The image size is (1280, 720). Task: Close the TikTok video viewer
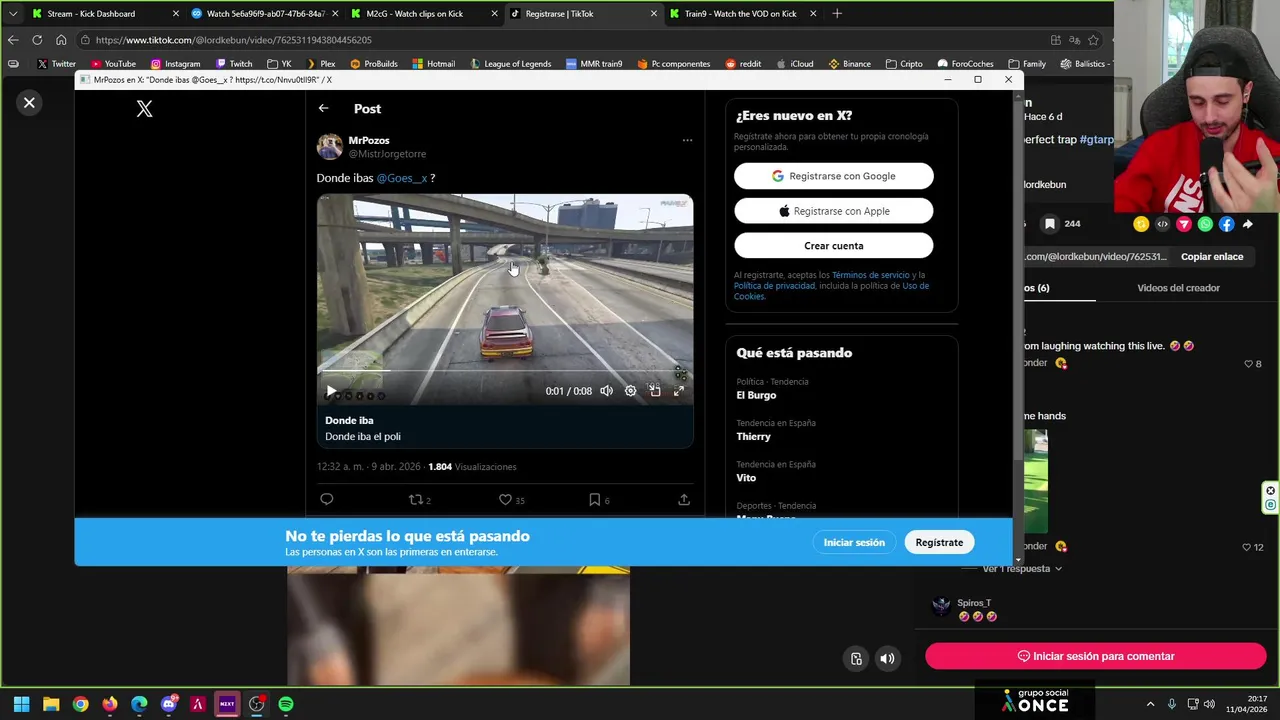[29, 103]
